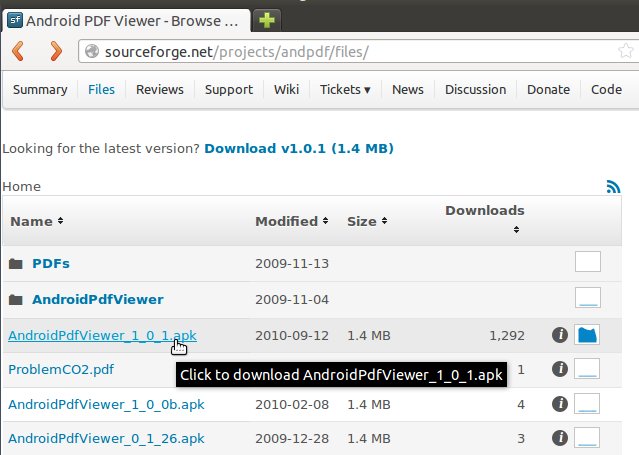Image resolution: width=639 pixels, height=455 pixels.
Task: Go to the Reviews section
Action: pyautogui.click(x=160, y=89)
